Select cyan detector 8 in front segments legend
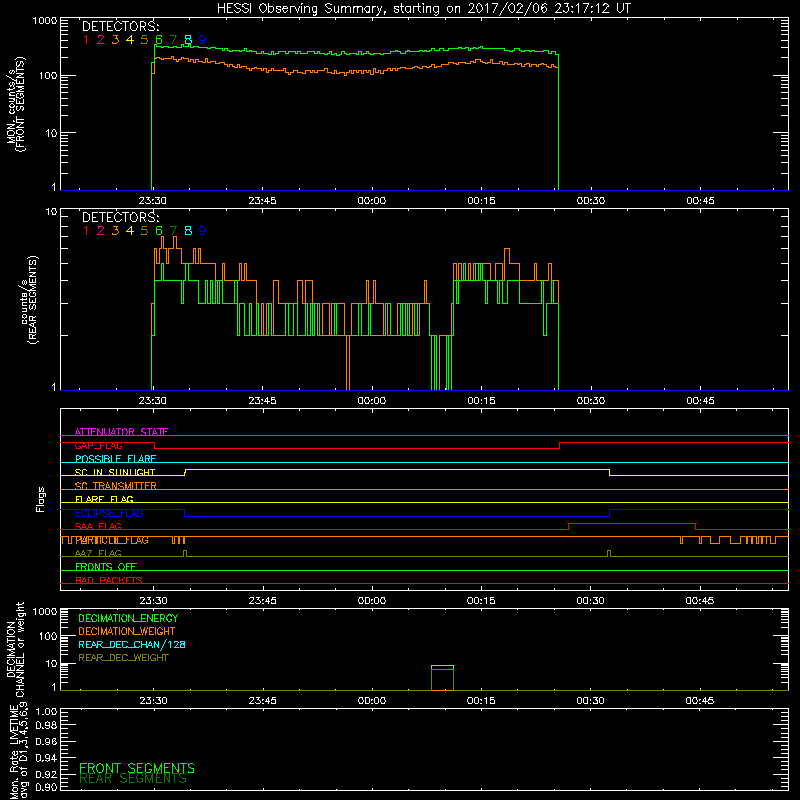Image resolution: width=800 pixels, height=800 pixels. click(188, 40)
